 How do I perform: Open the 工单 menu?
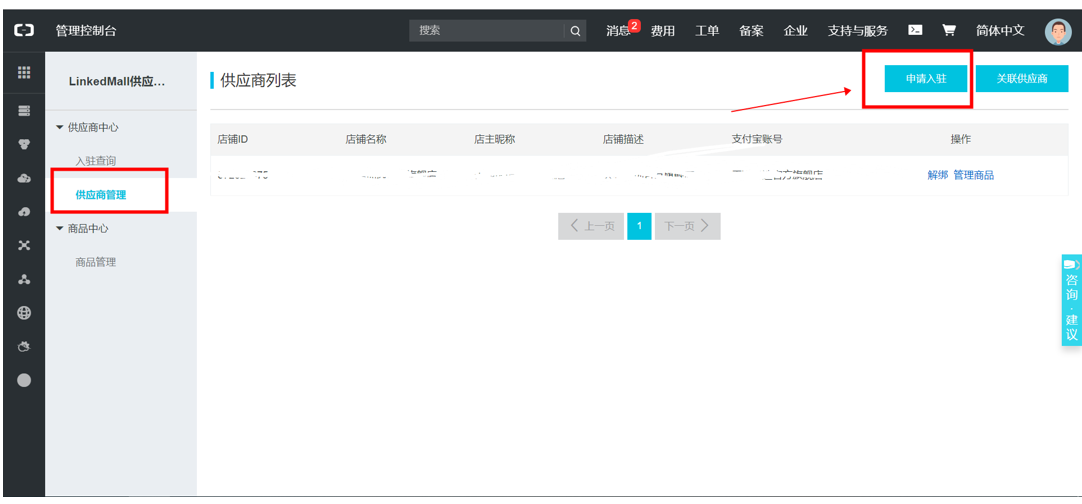click(x=707, y=30)
